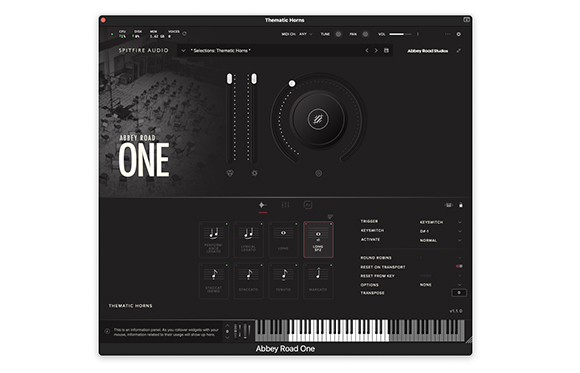Open the Keyswitch note dropdown
Screen dimensions: 580x373
tap(440, 231)
